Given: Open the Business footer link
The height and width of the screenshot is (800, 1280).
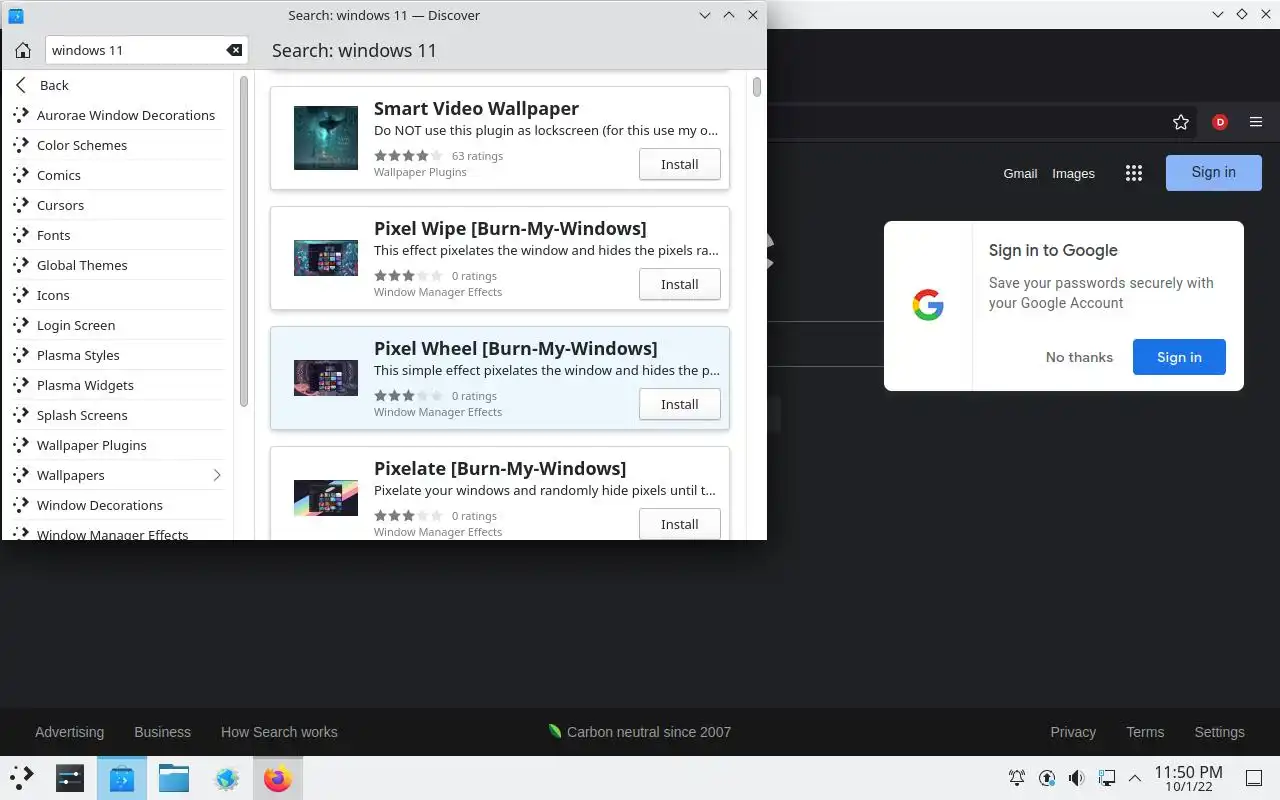Looking at the screenshot, I should pyautogui.click(x=162, y=732).
